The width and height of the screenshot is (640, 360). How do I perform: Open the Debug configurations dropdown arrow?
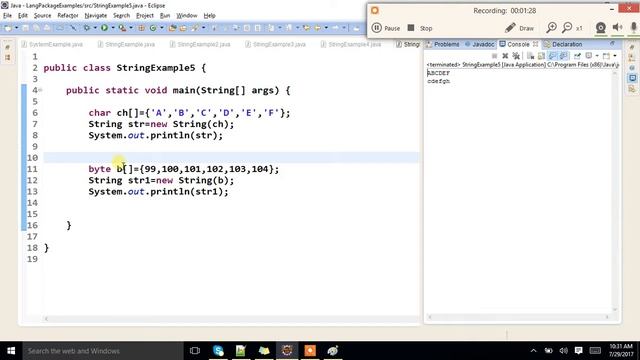pyautogui.click(x=95, y=28)
